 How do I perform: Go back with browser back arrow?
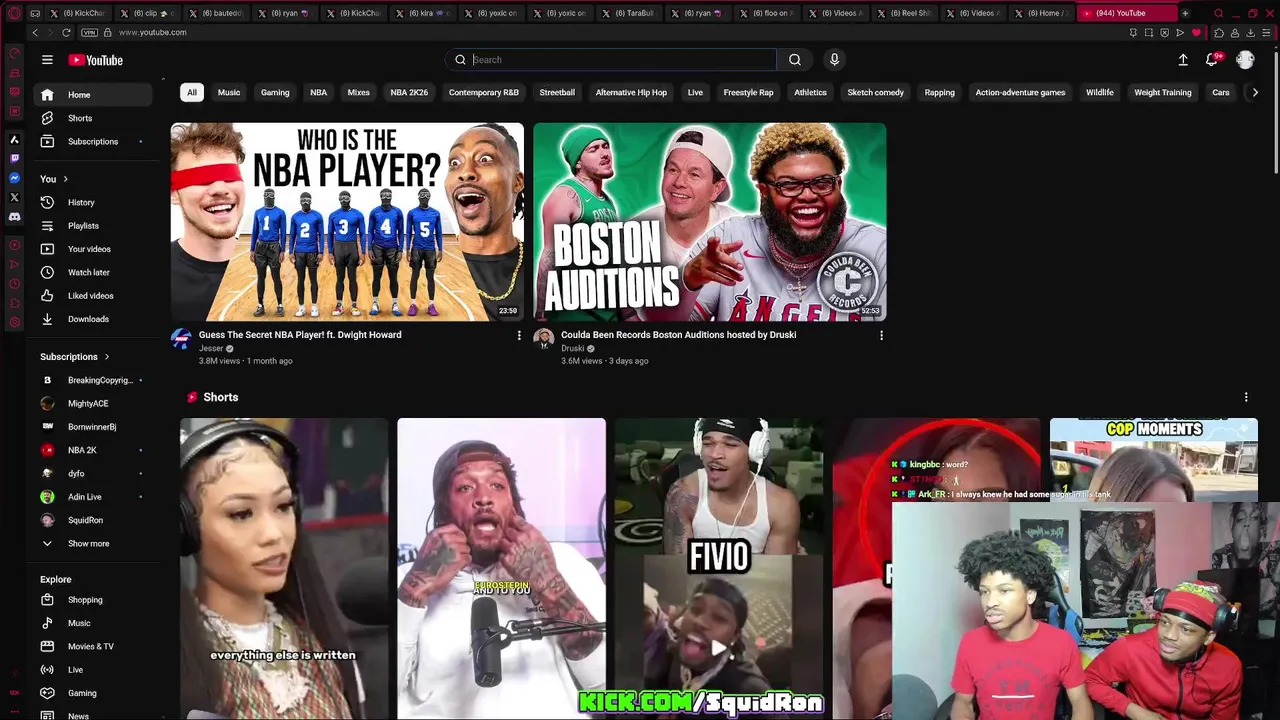click(35, 32)
